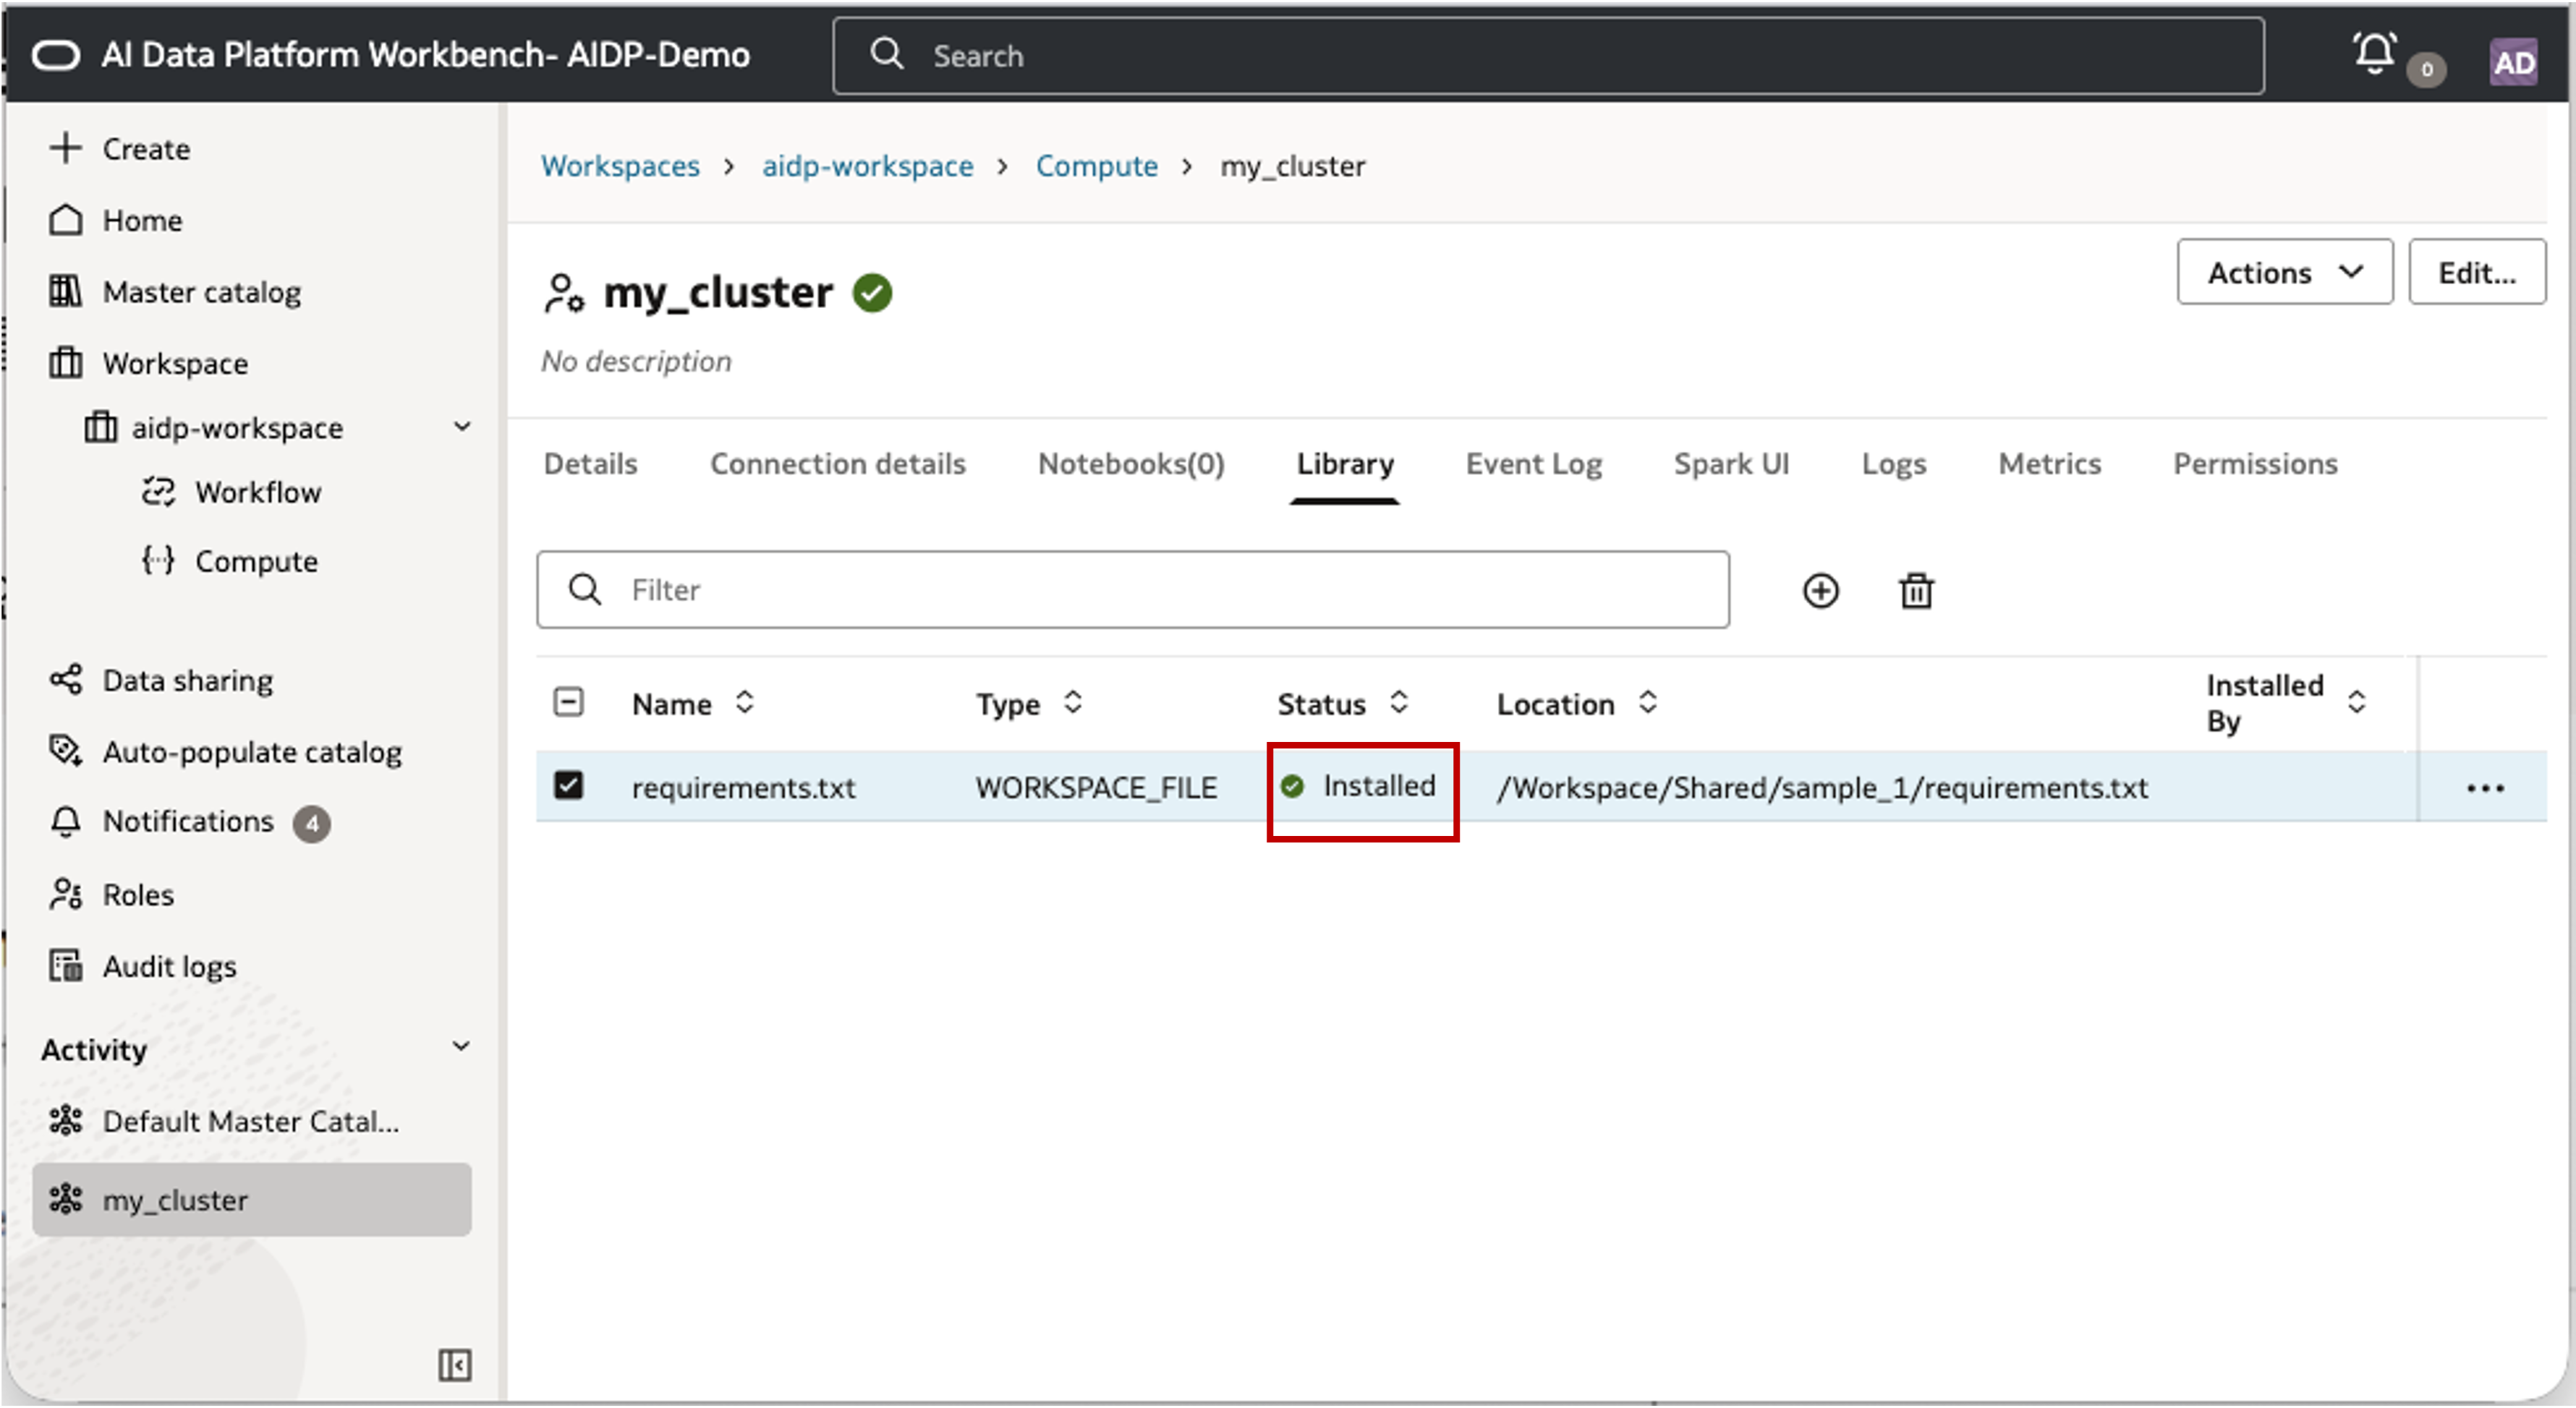Uncheck the requirements.txt row checkbox
Image resolution: width=2576 pixels, height=1408 pixels.
(x=568, y=785)
